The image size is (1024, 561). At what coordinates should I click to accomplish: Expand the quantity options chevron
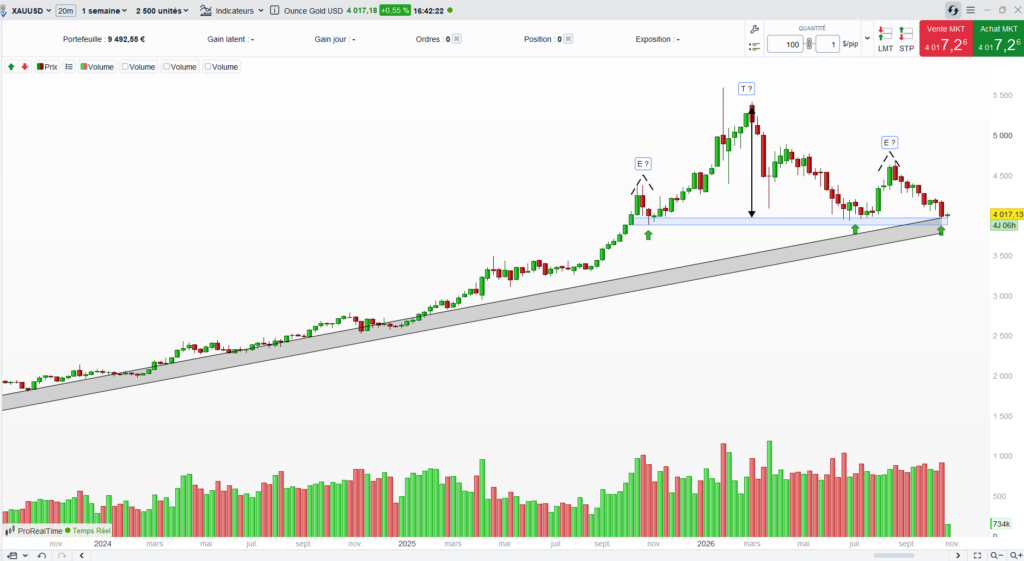point(867,38)
